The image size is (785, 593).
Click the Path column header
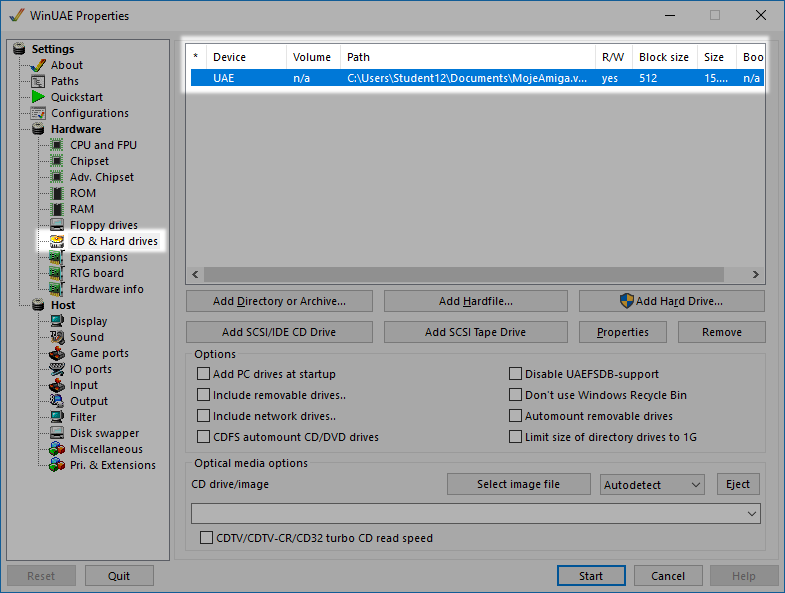(x=468, y=57)
